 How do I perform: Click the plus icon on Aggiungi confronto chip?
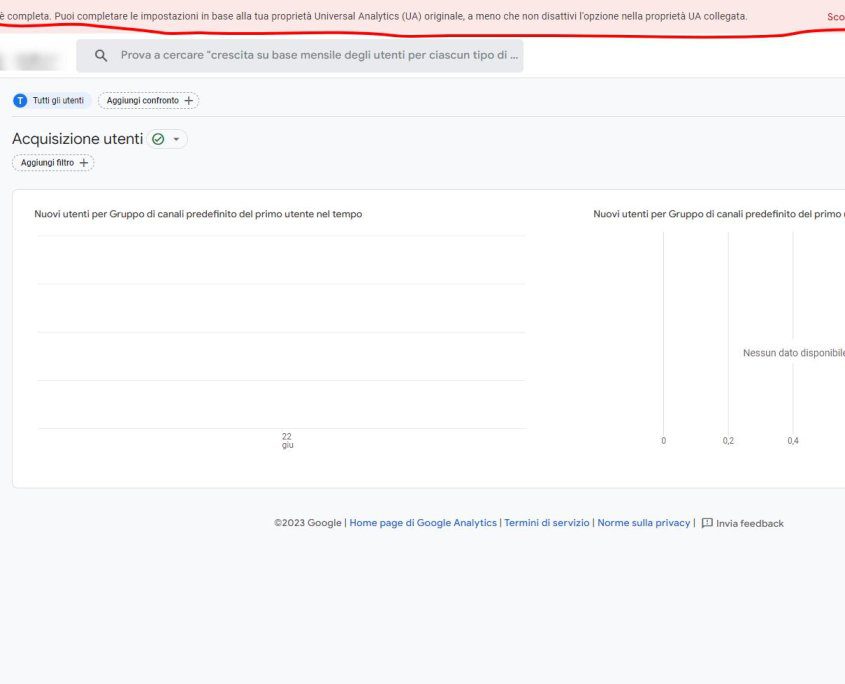(190, 100)
